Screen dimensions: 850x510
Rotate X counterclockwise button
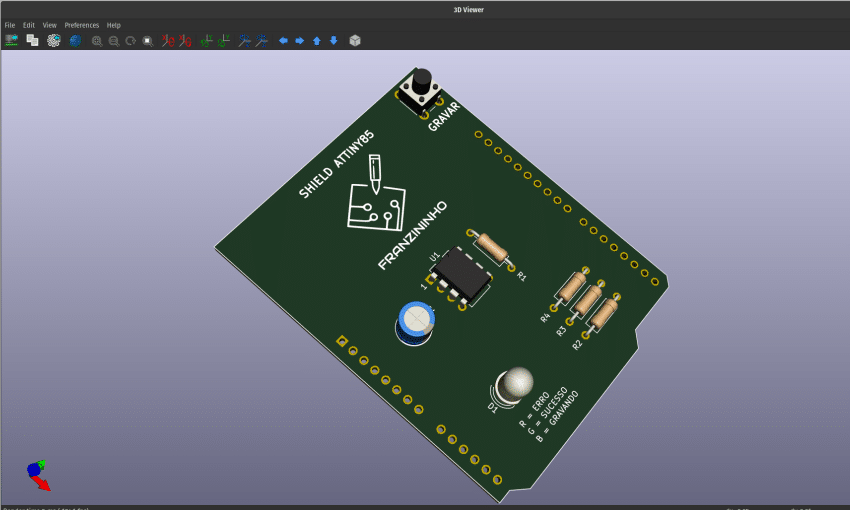pos(186,41)
